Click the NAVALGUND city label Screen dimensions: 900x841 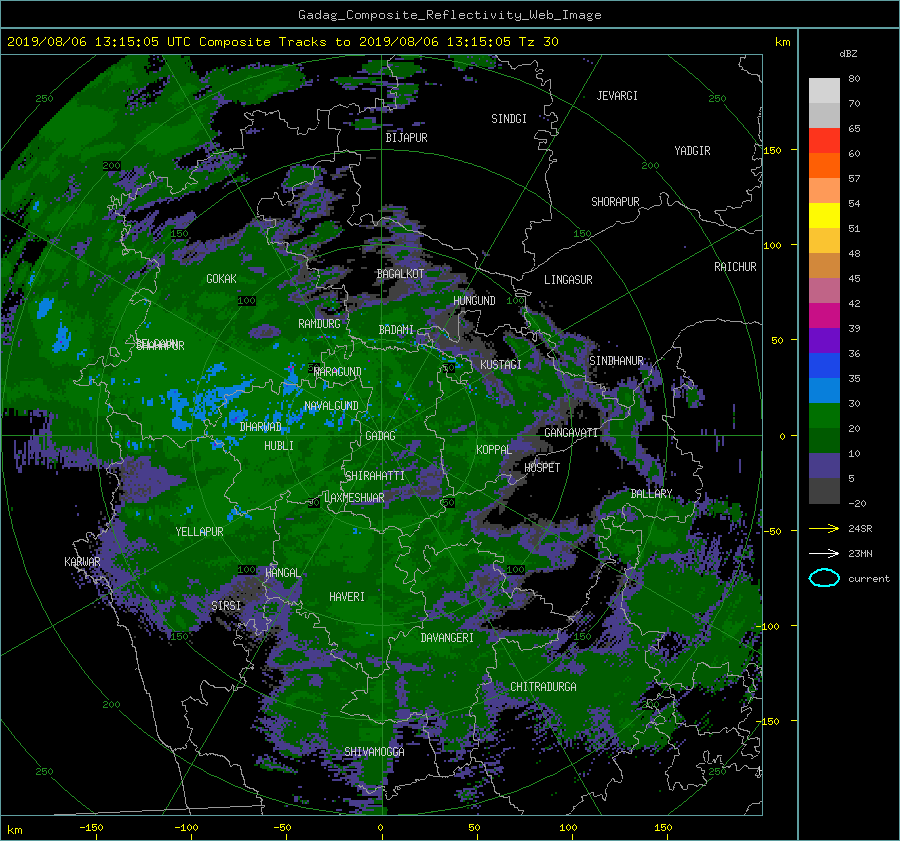click(331, 406)
